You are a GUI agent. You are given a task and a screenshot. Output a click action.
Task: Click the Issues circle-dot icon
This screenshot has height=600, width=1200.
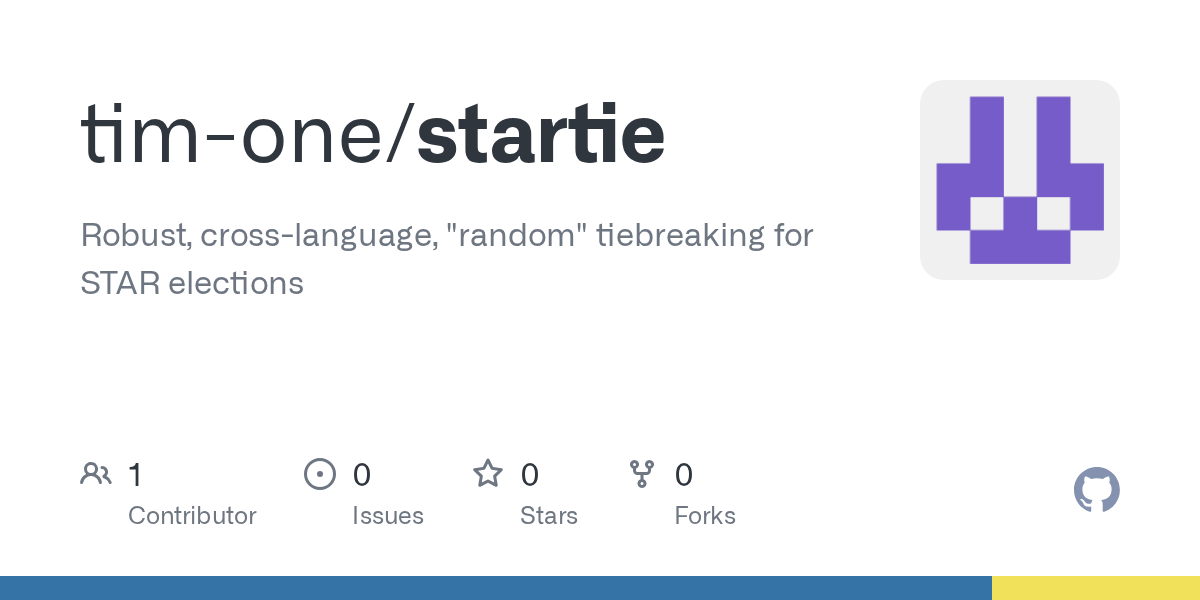[319, 474]
